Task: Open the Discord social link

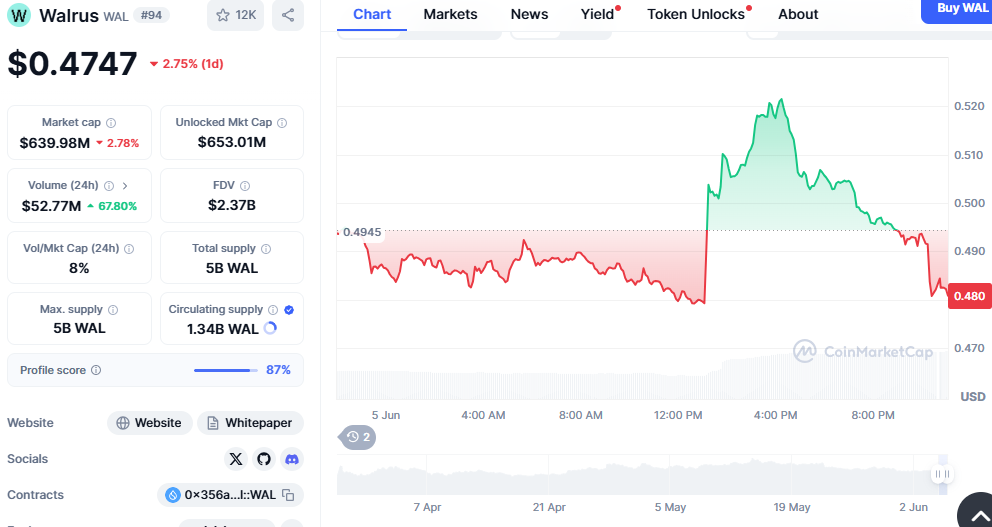Action: pos(292,459)
